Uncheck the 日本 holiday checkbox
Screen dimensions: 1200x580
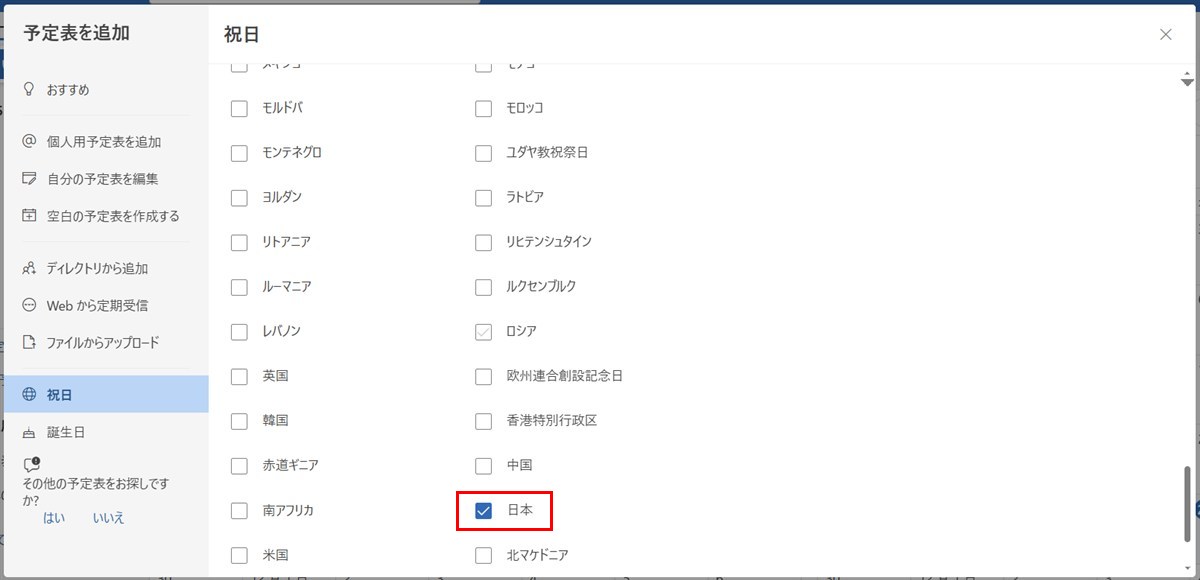[x=484, y=511]
